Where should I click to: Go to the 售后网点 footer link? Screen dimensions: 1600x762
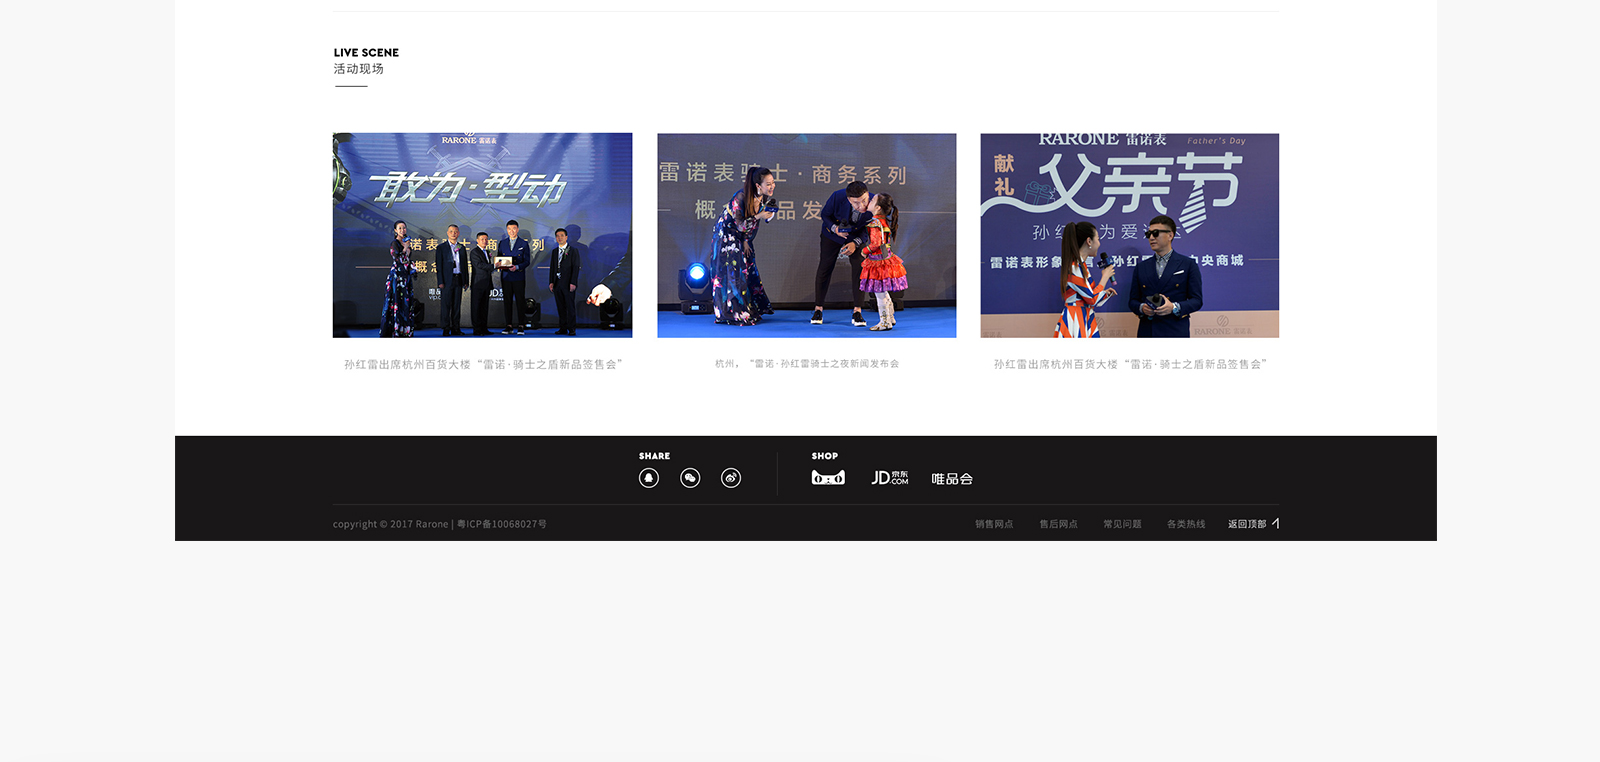coord(1058,524)
